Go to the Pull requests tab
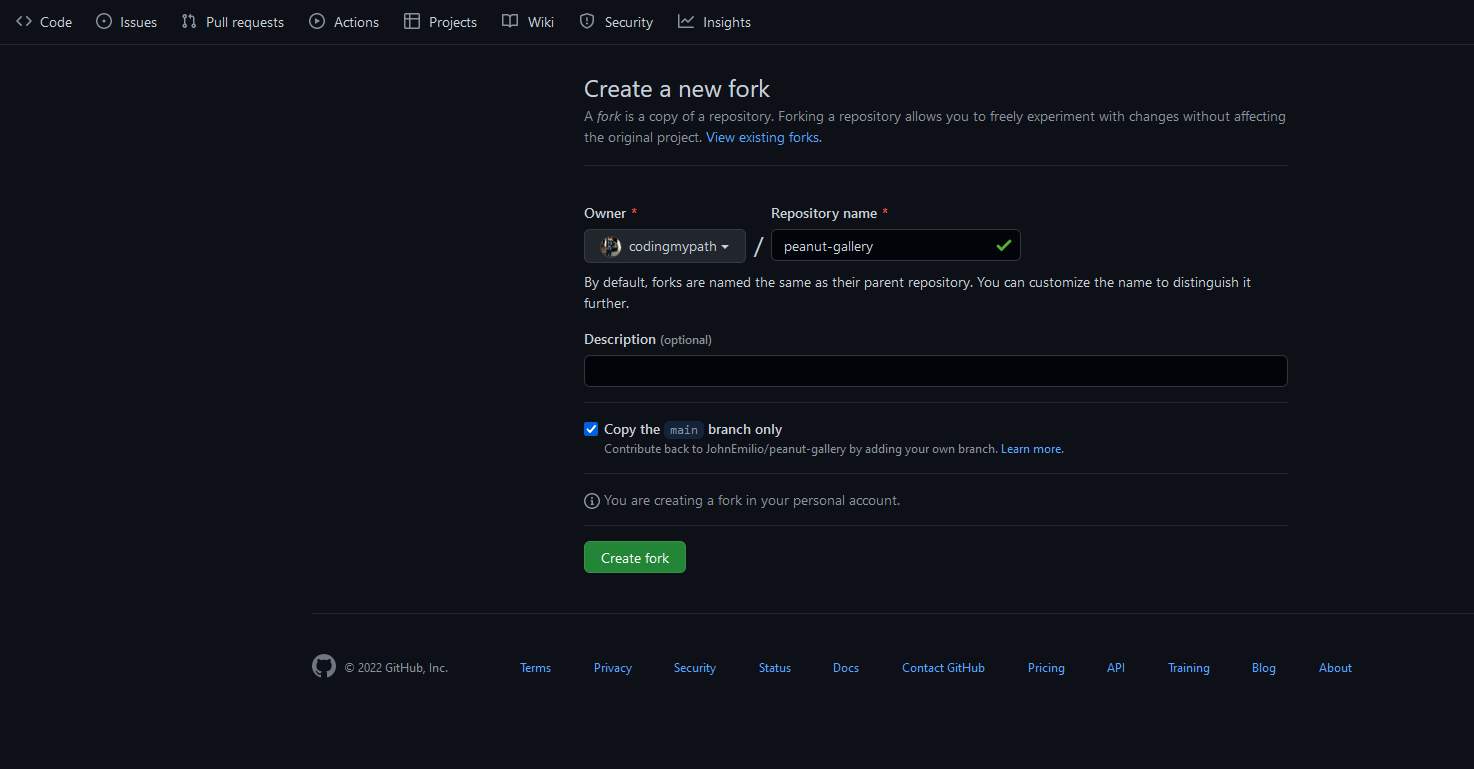The width and height of the screenshot is (1474, 769). click(232, 22)
